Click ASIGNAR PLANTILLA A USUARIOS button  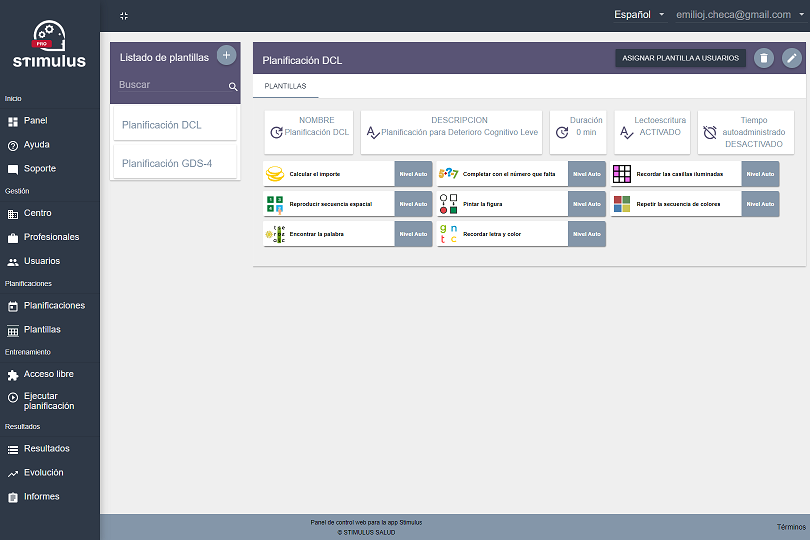[x=680, y=59]
